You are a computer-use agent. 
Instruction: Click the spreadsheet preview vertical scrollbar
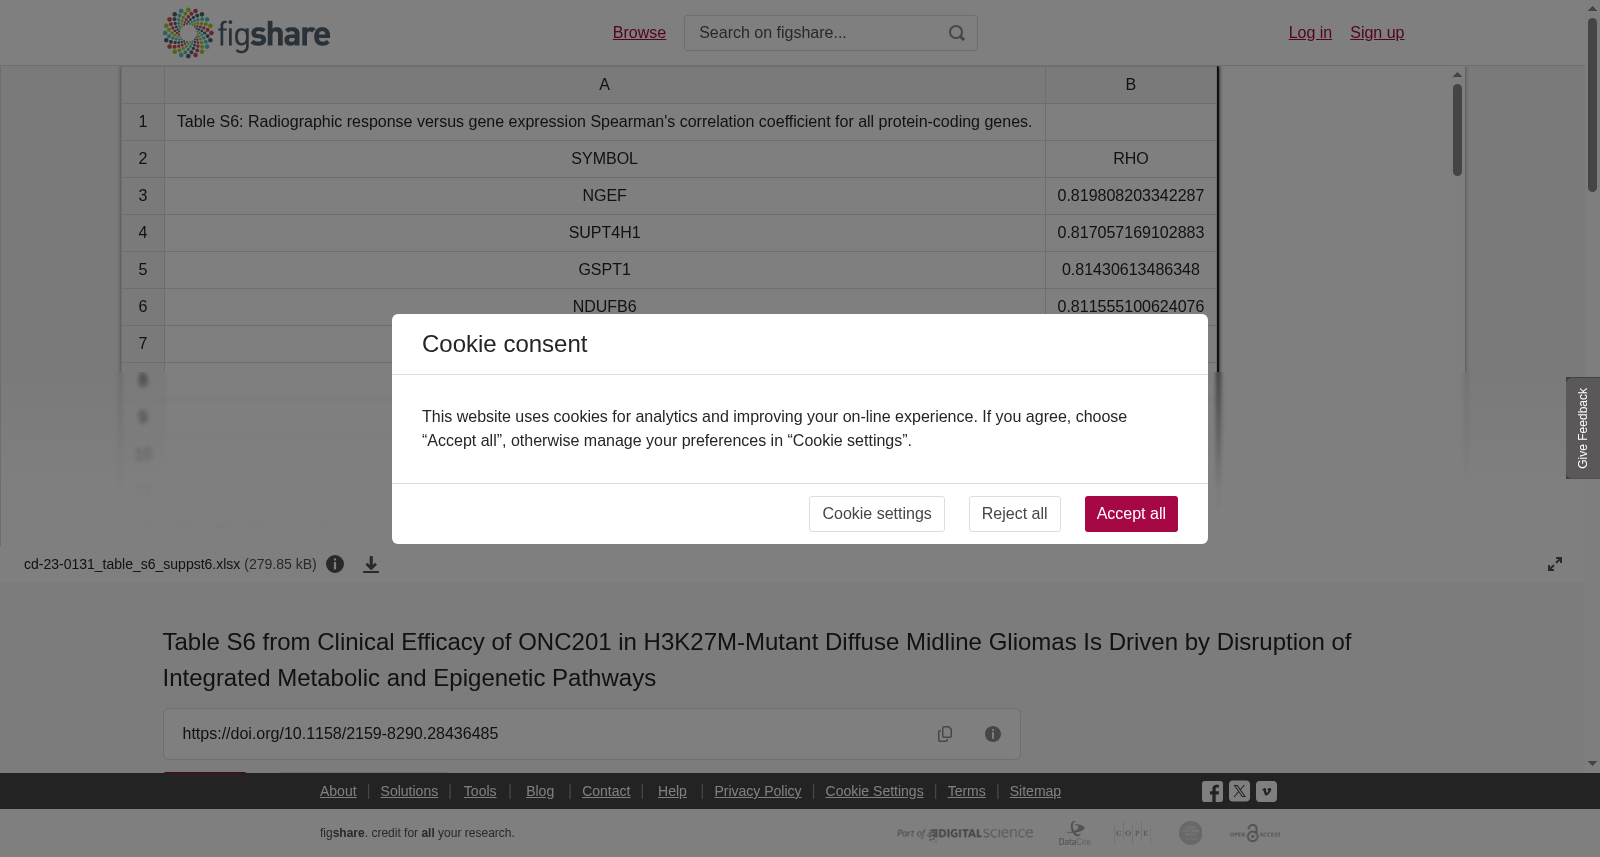pyautogui.click(x=1458, y=130)
